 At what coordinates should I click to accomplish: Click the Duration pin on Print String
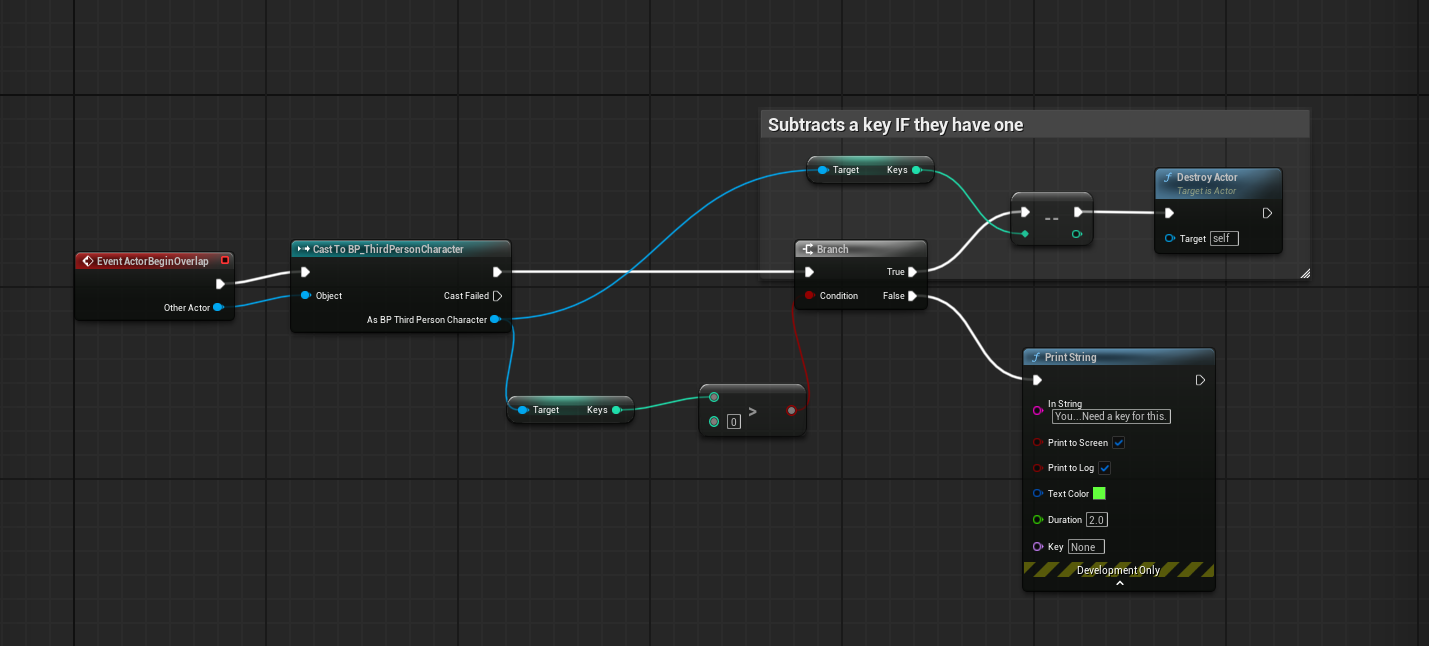click(1038, 520)
